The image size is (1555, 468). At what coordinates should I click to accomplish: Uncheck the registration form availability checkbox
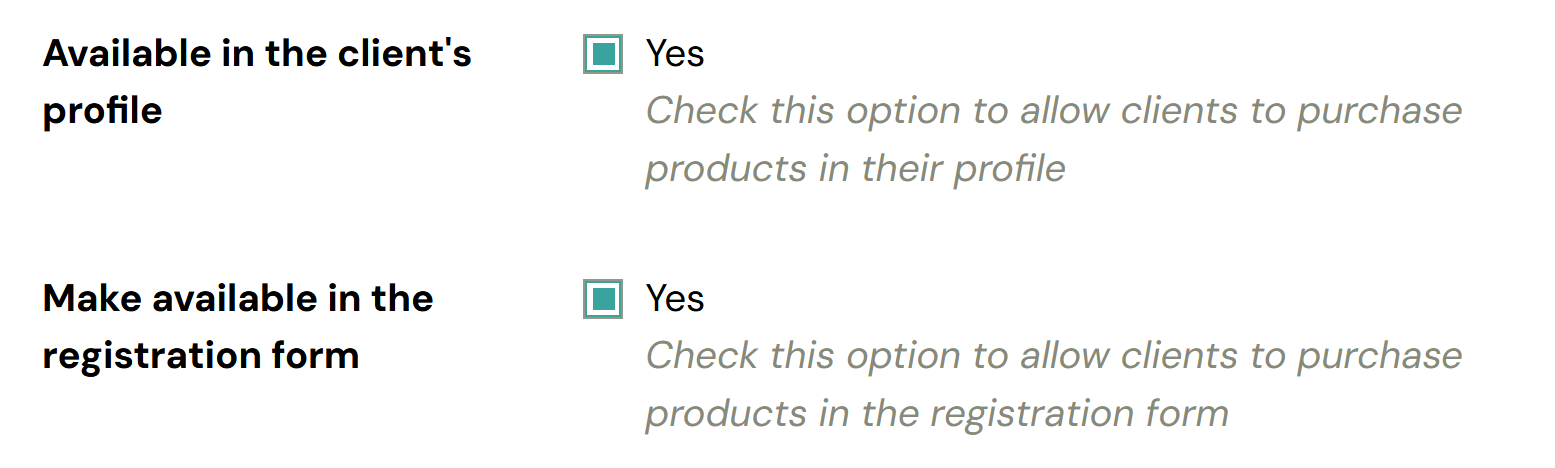pos(603,300)
